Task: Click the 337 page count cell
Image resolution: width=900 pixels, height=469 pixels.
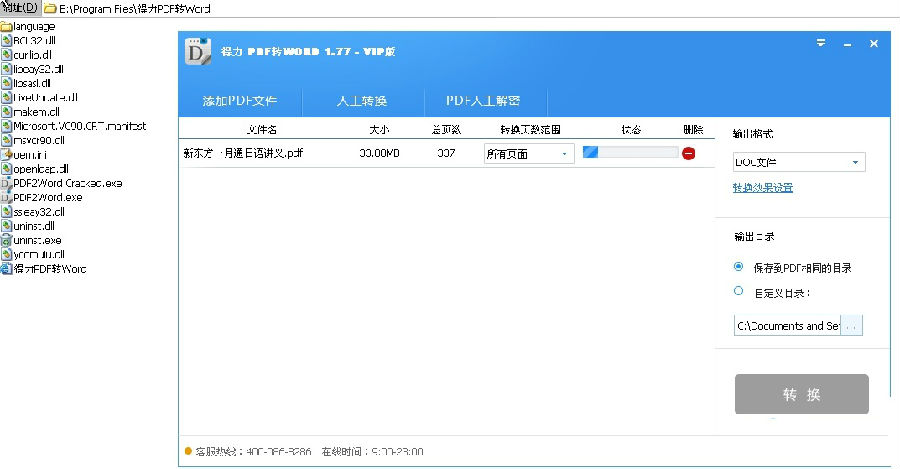Action: (x=446, y=153)
